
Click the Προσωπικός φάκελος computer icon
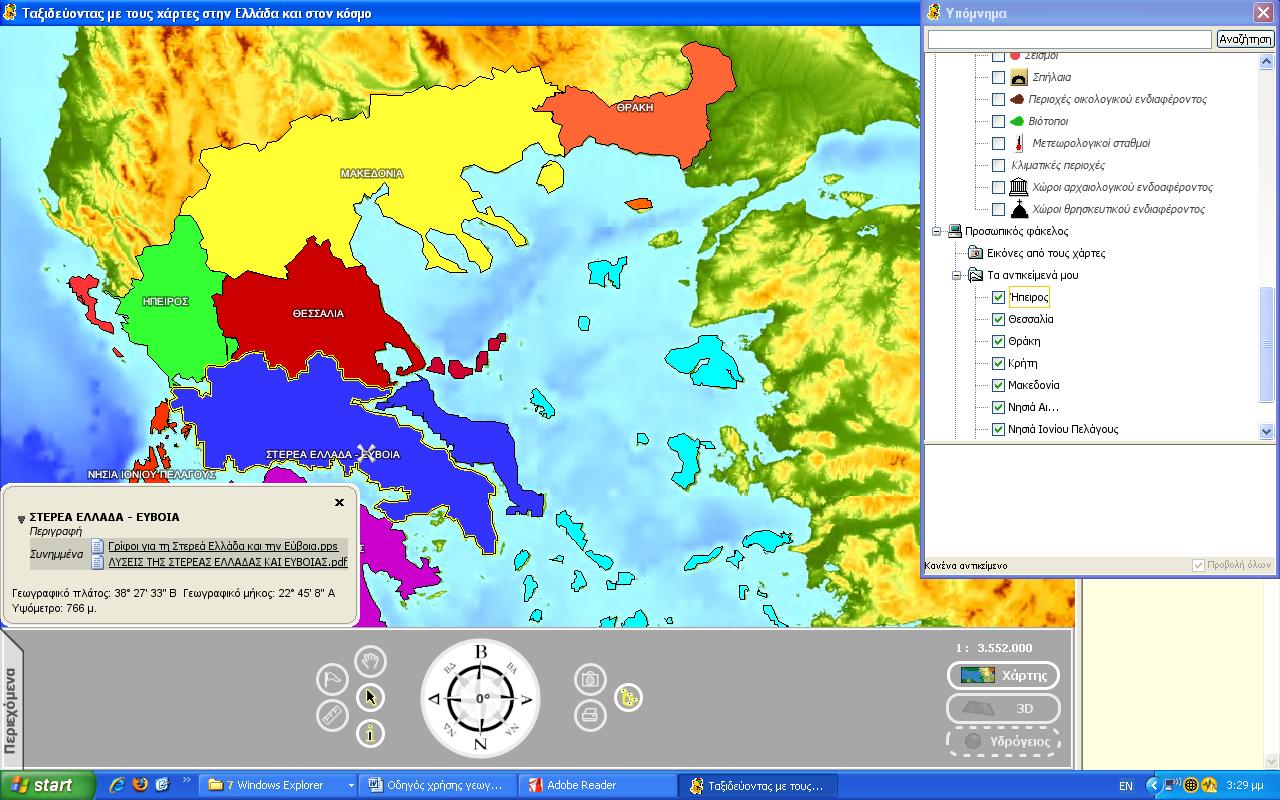pos(955,231)
